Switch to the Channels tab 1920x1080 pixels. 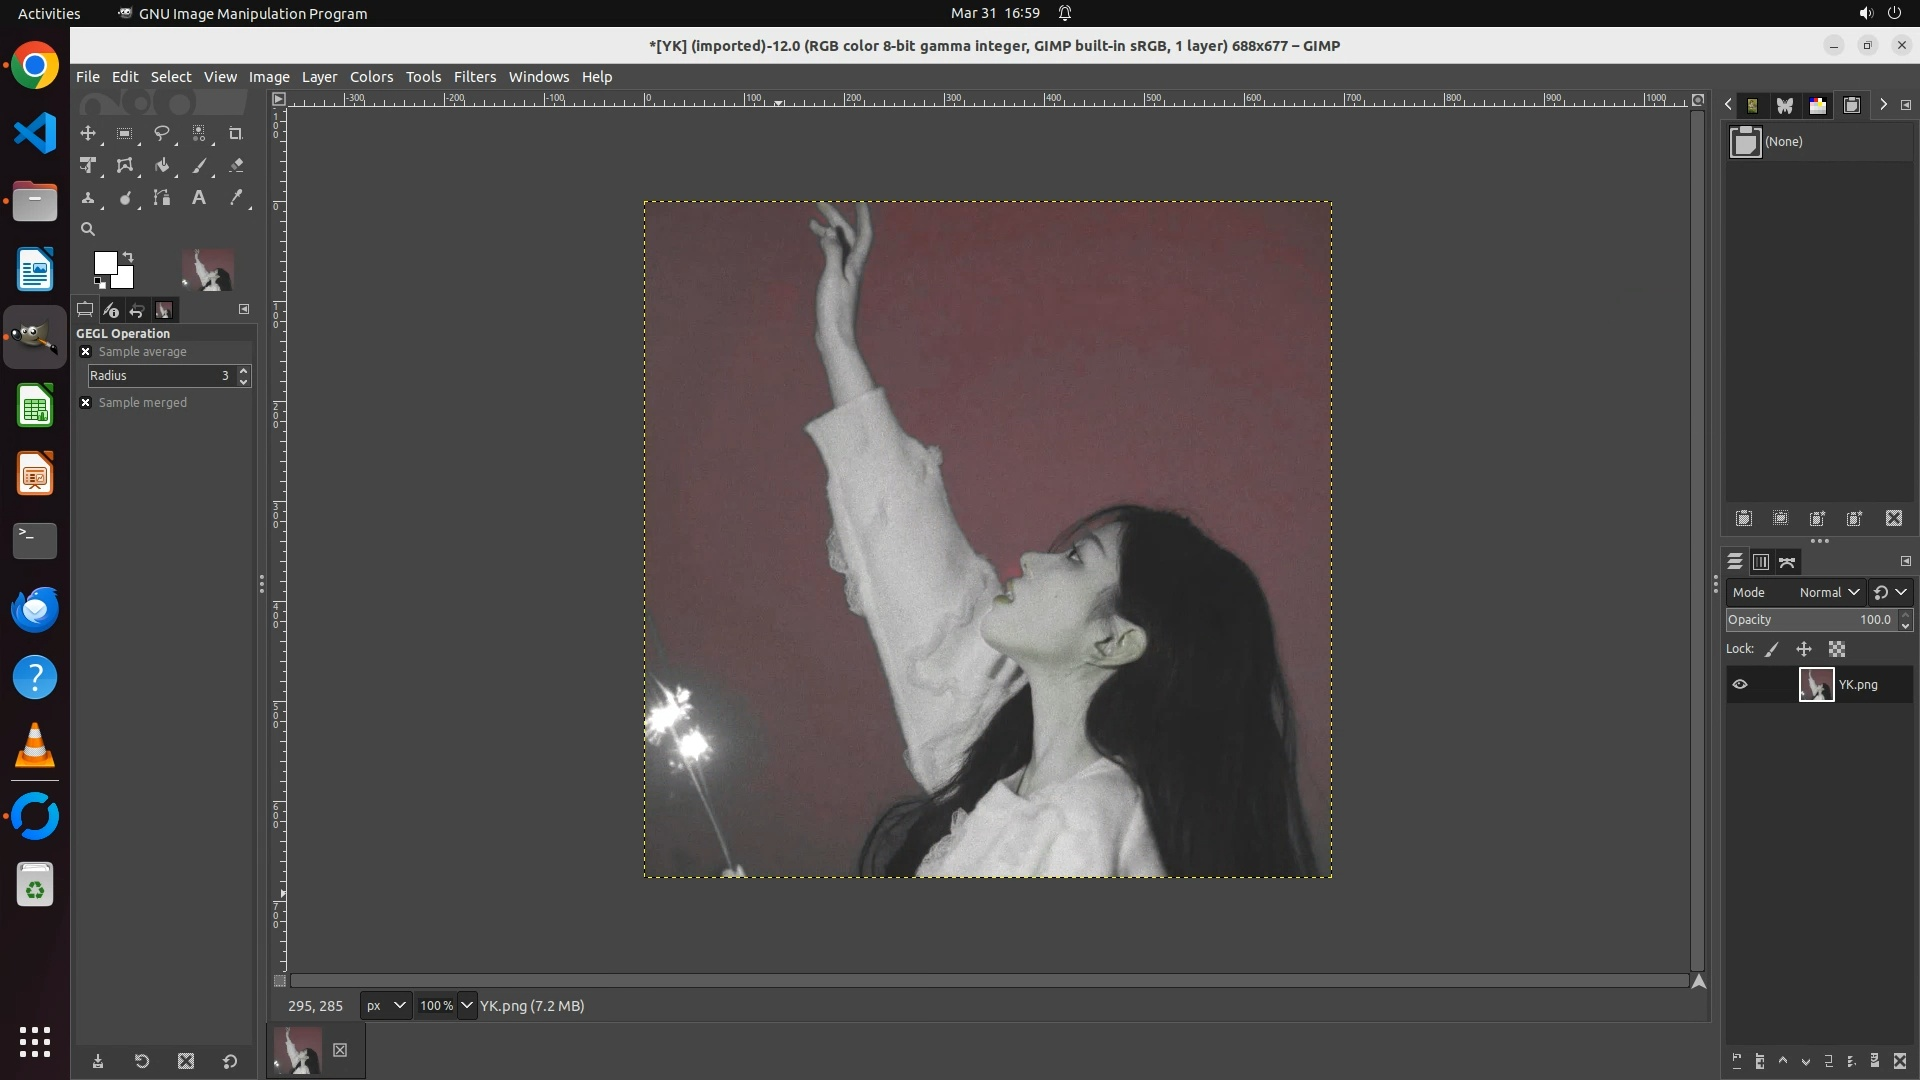[1761, 562]
